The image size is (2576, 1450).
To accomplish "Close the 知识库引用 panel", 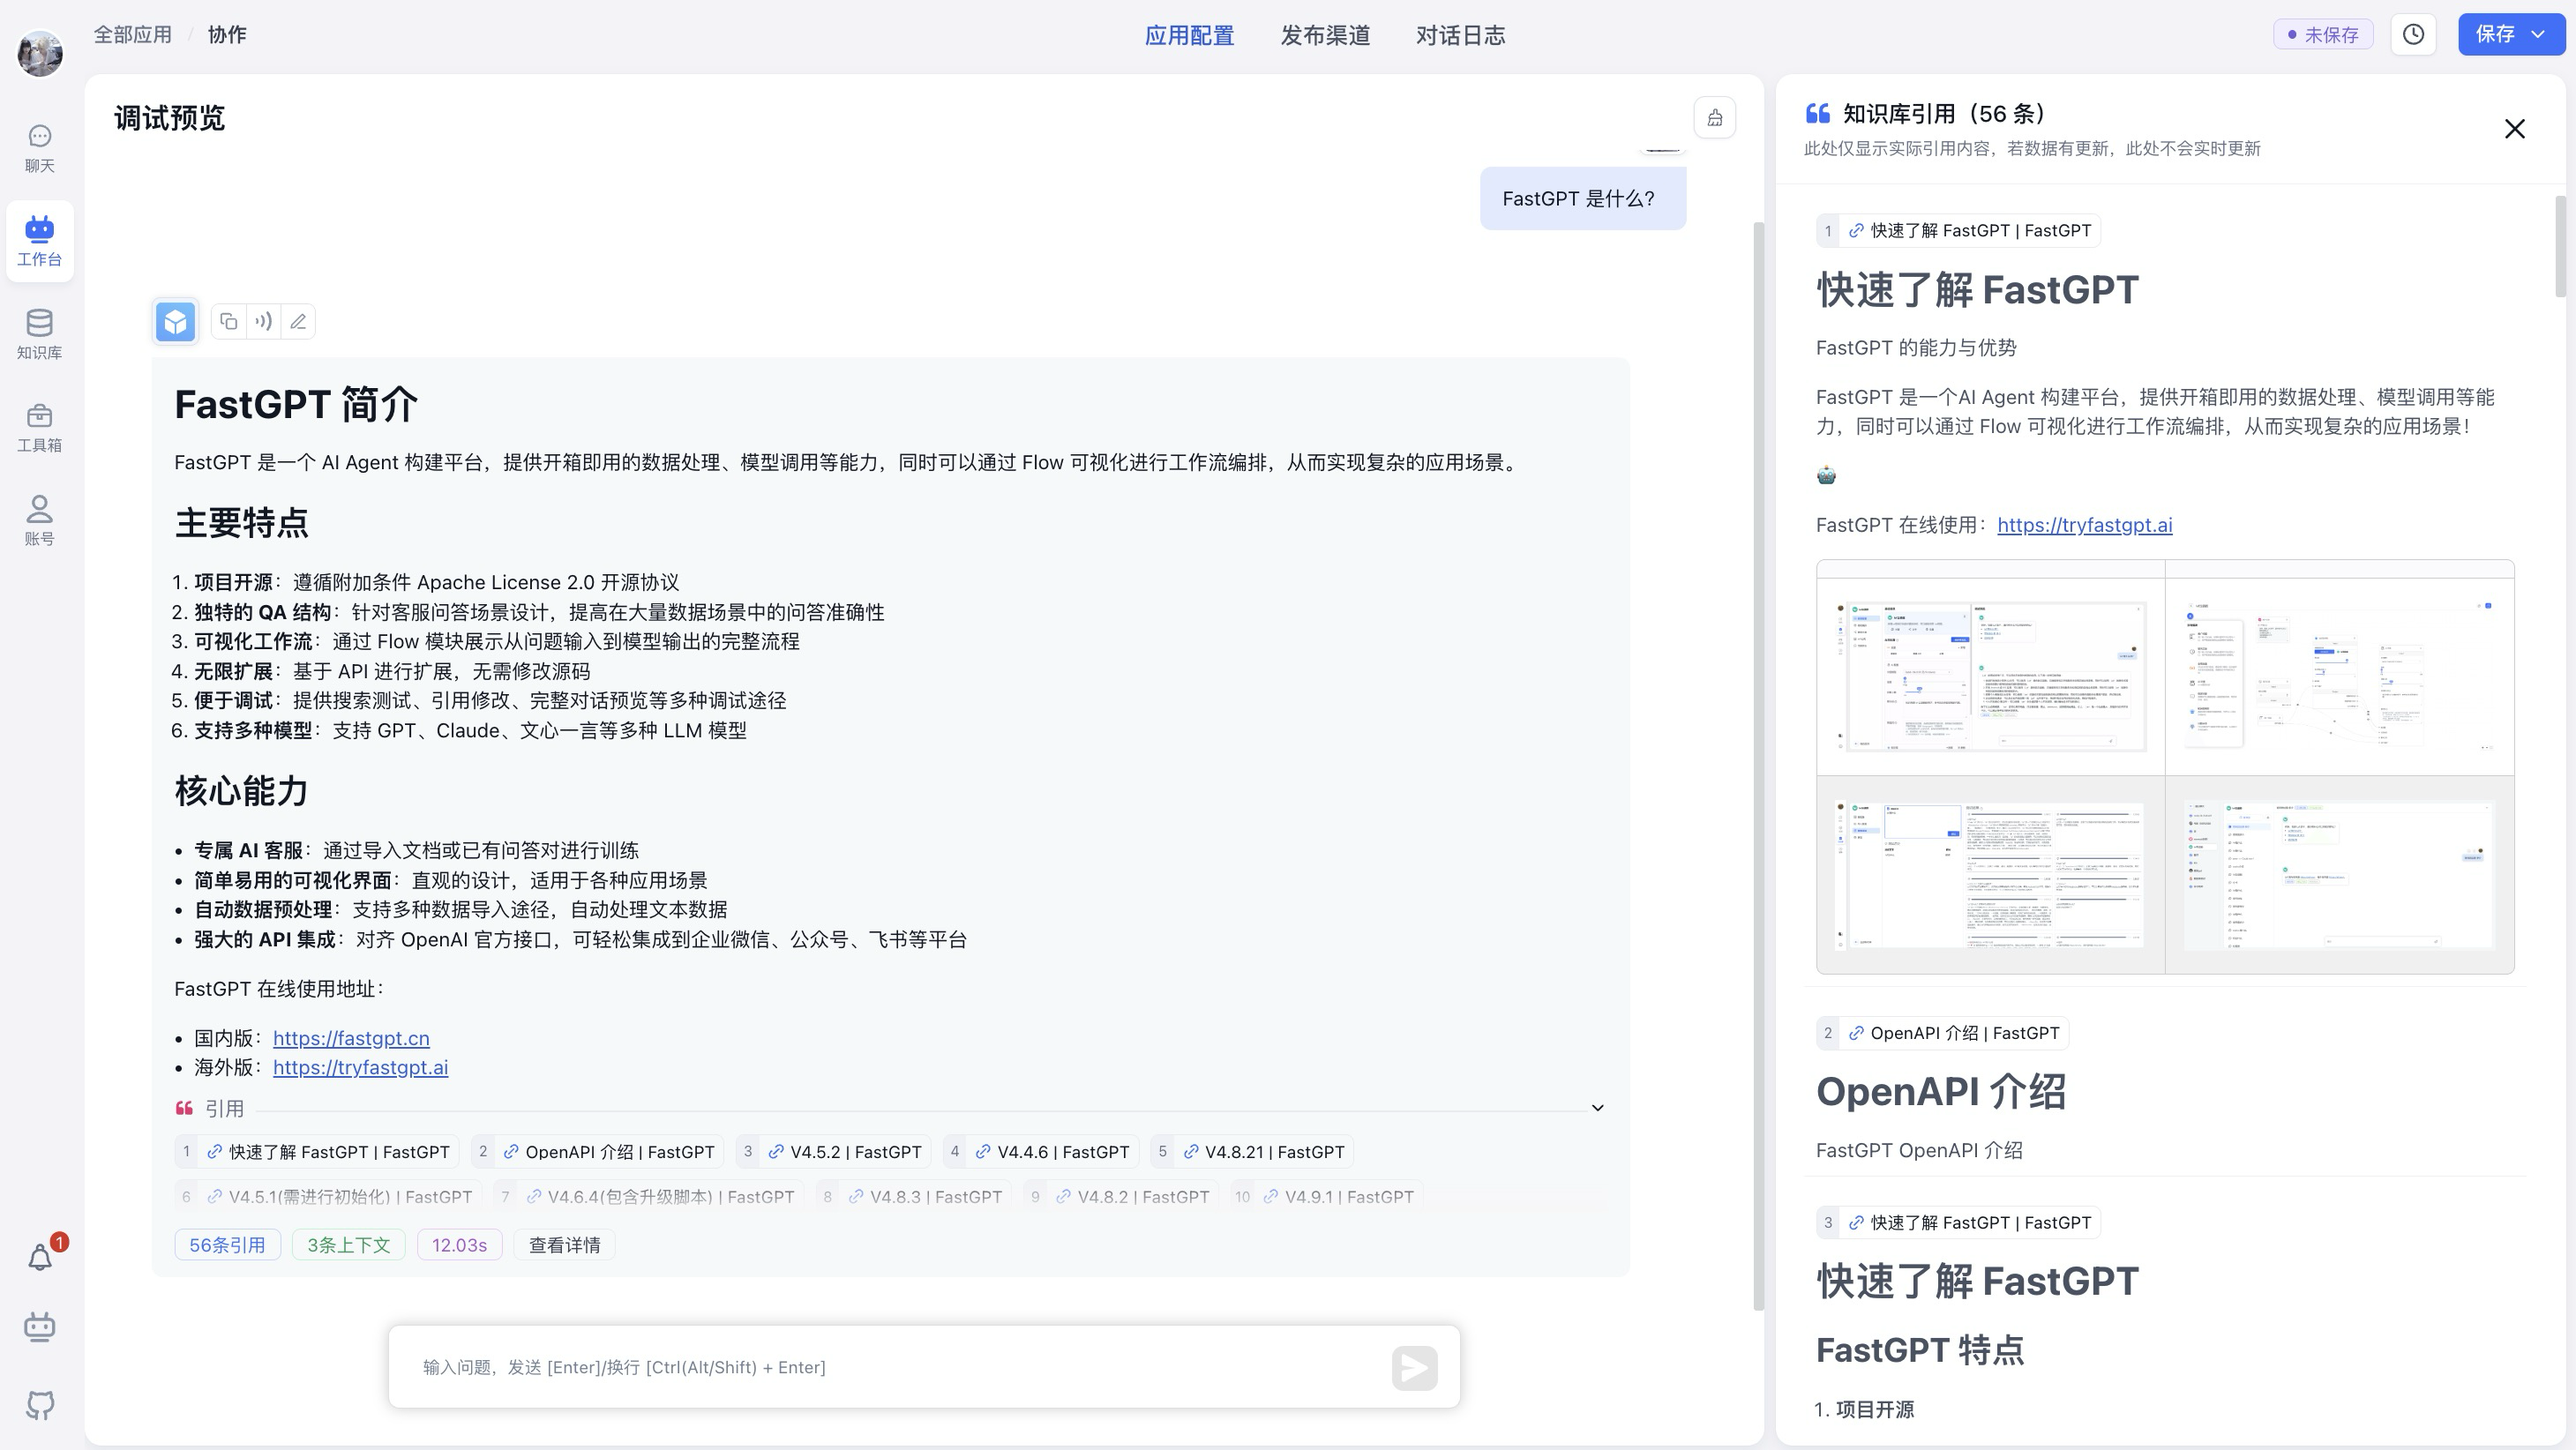I will pyautogui.click(x=2514, y=129).
